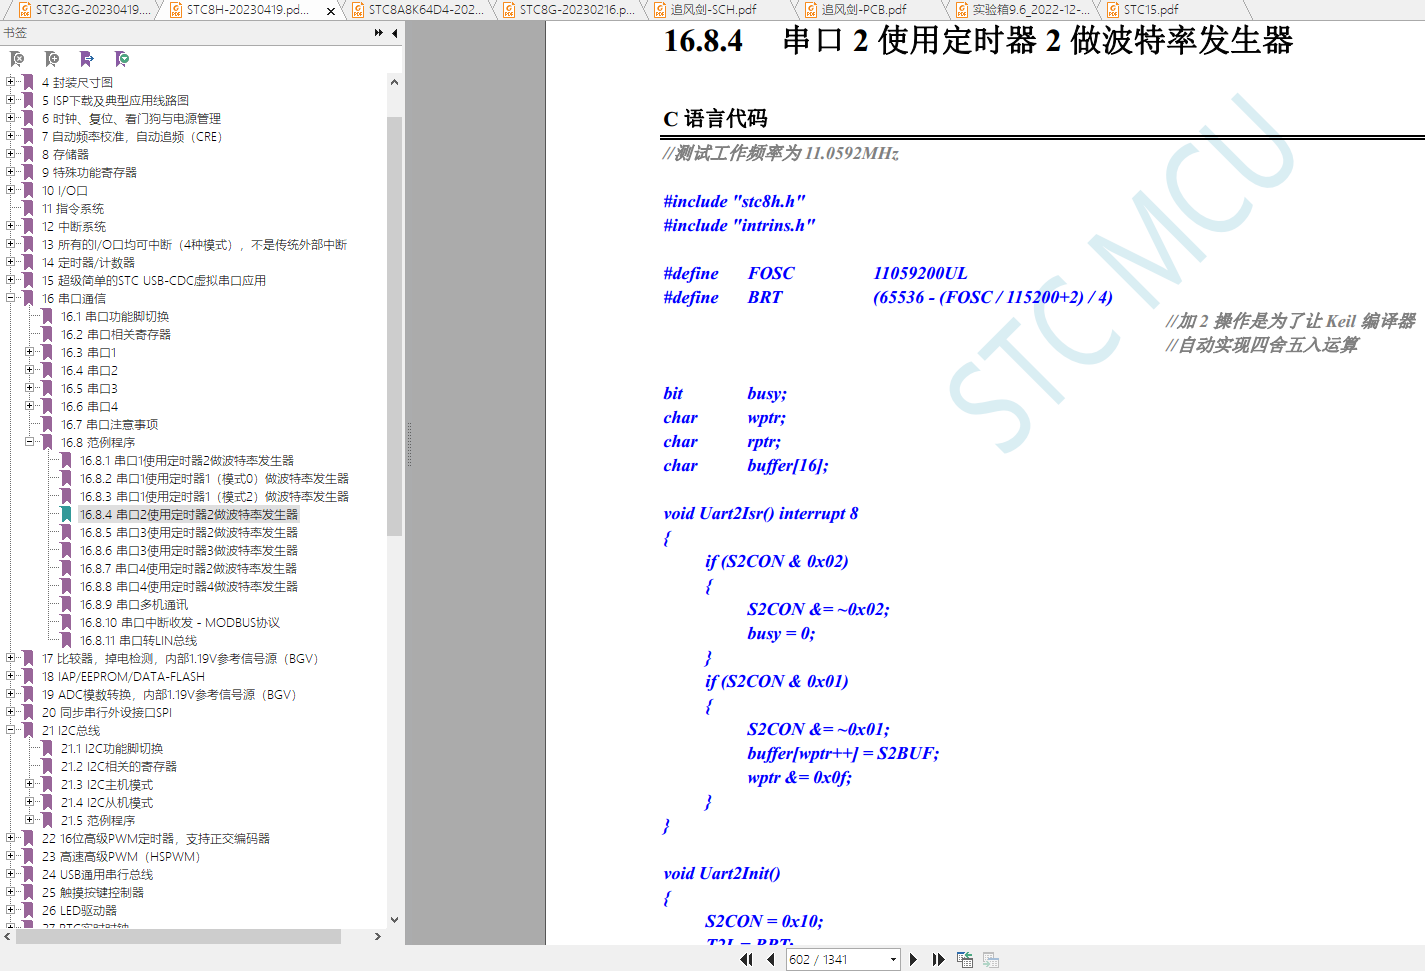Open bookmark 16.8.7 串口4使用定时器2做波特率发生器
Image resolution: width=1425 pixels, height=971 pixels.
click(x=189, y=569)
